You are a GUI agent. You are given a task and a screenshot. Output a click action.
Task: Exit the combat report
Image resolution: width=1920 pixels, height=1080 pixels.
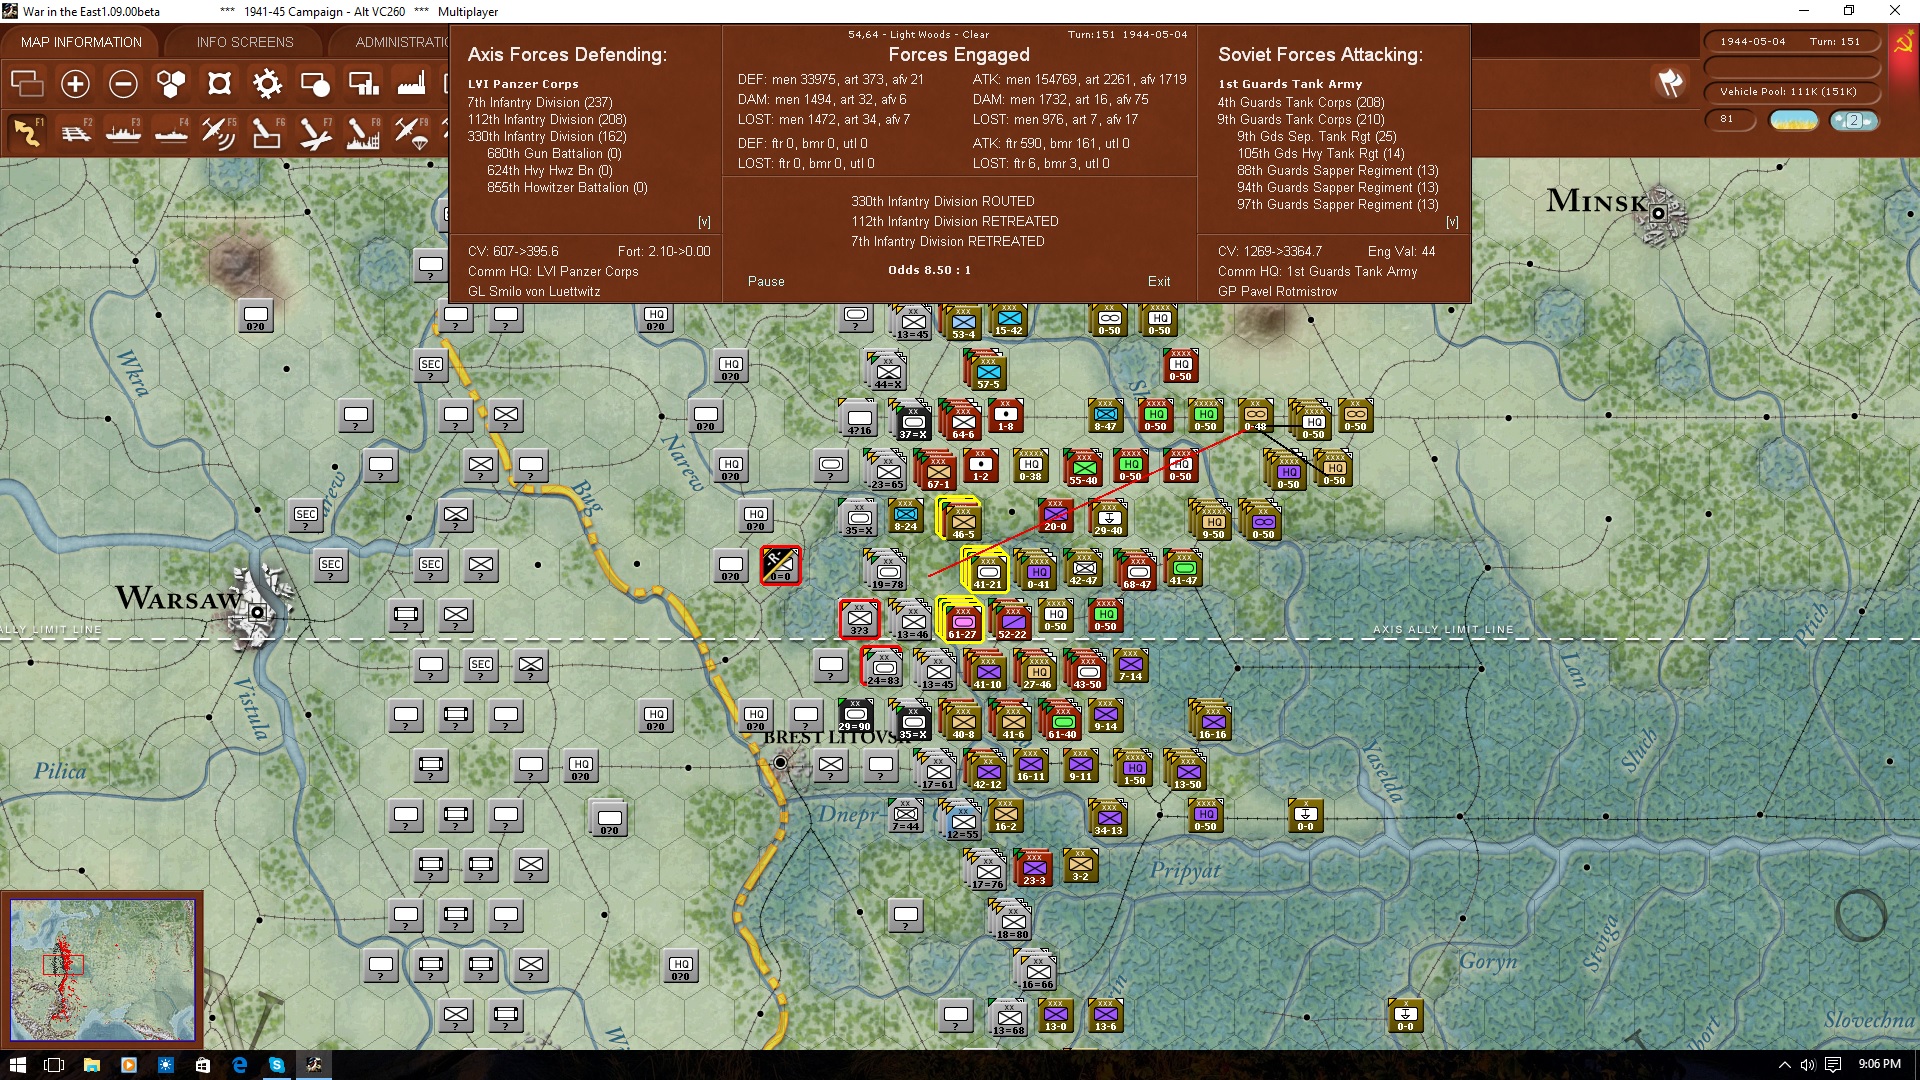click(1159, 281)
